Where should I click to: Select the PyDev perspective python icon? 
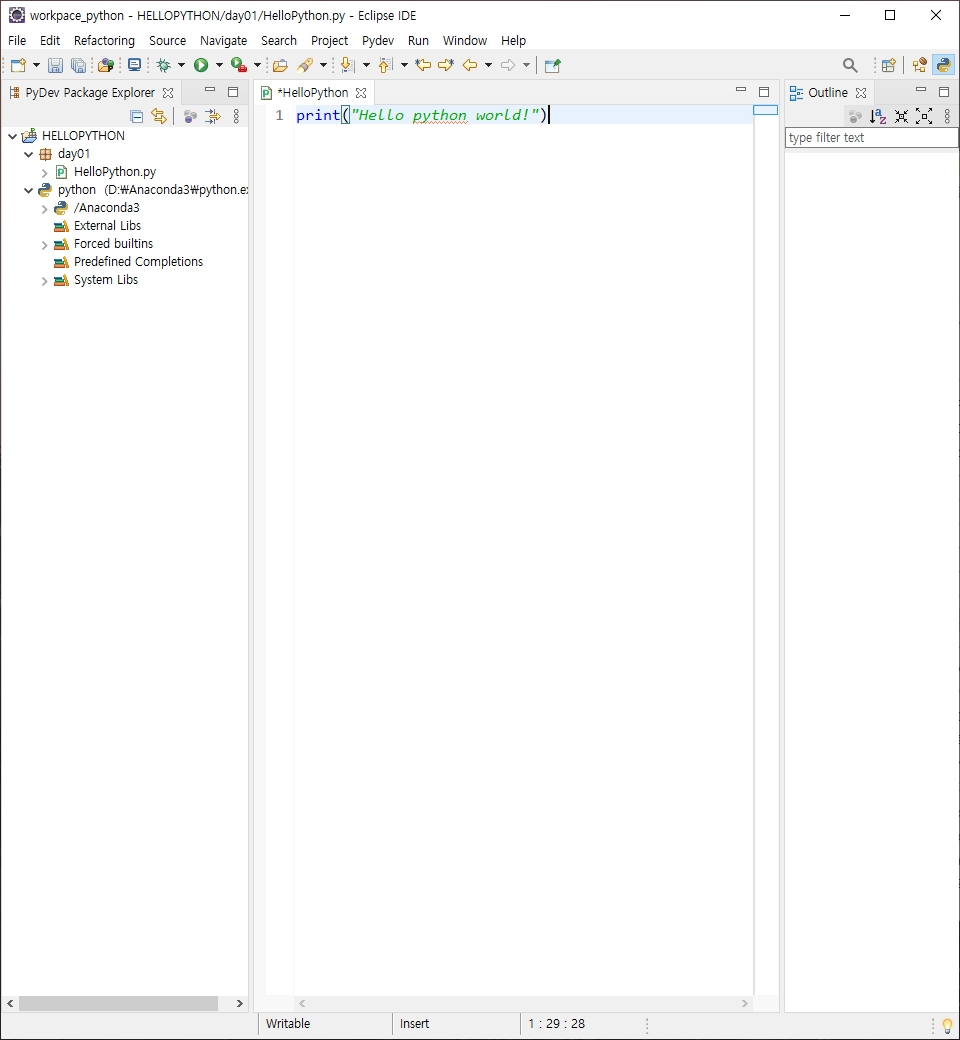943,65
